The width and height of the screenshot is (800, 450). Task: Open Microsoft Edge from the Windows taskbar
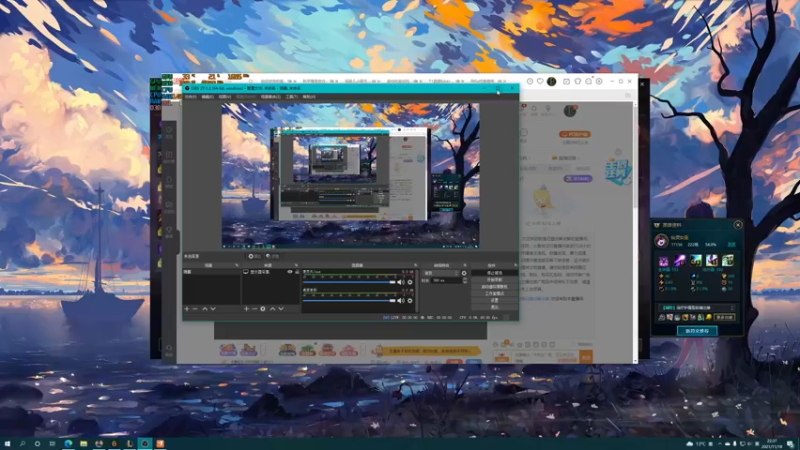pyautogui.click(x=68, y=444)
